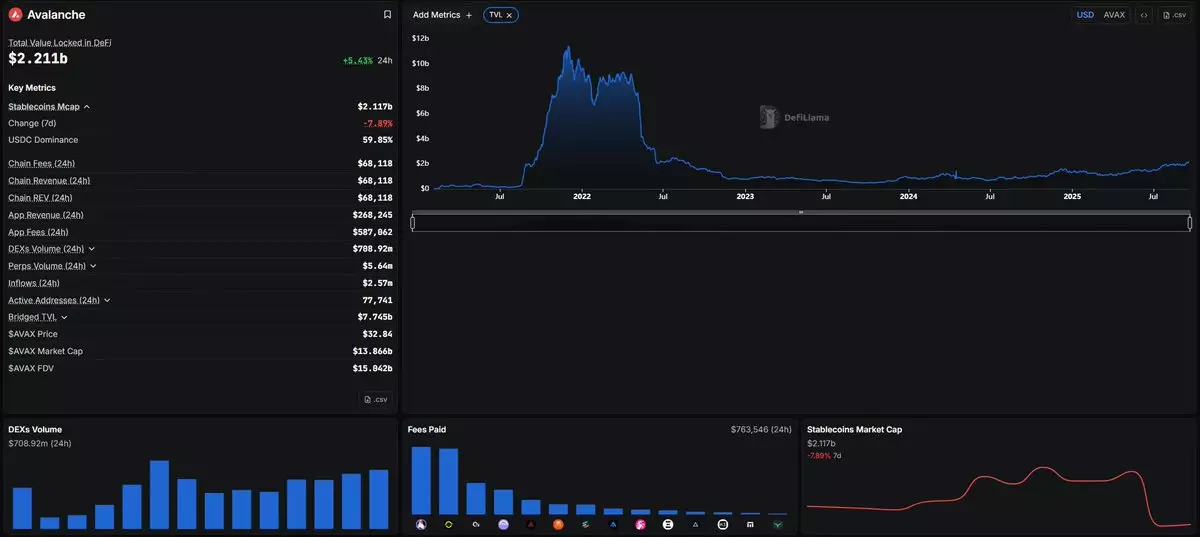Screen dimensions: 1200x537
Task: Click the tallest bar in DEXs Volume chart
Action: coord(159,495)
